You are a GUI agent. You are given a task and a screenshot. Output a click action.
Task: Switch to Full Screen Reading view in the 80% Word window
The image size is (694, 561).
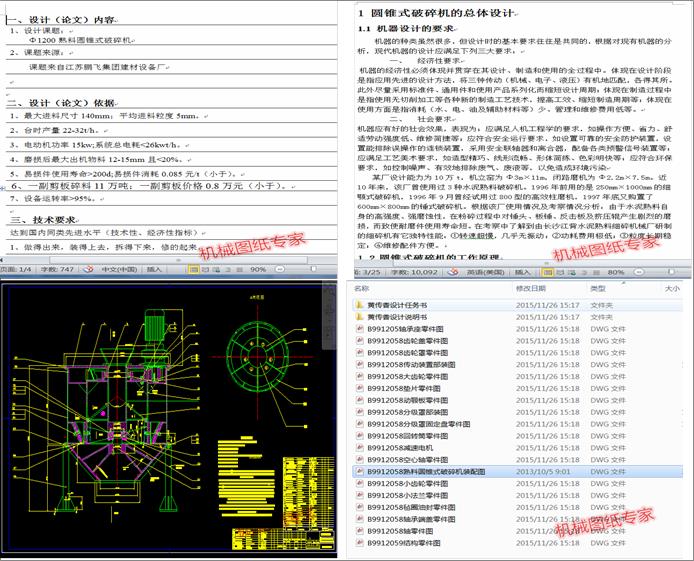click(x=560, y=272)
